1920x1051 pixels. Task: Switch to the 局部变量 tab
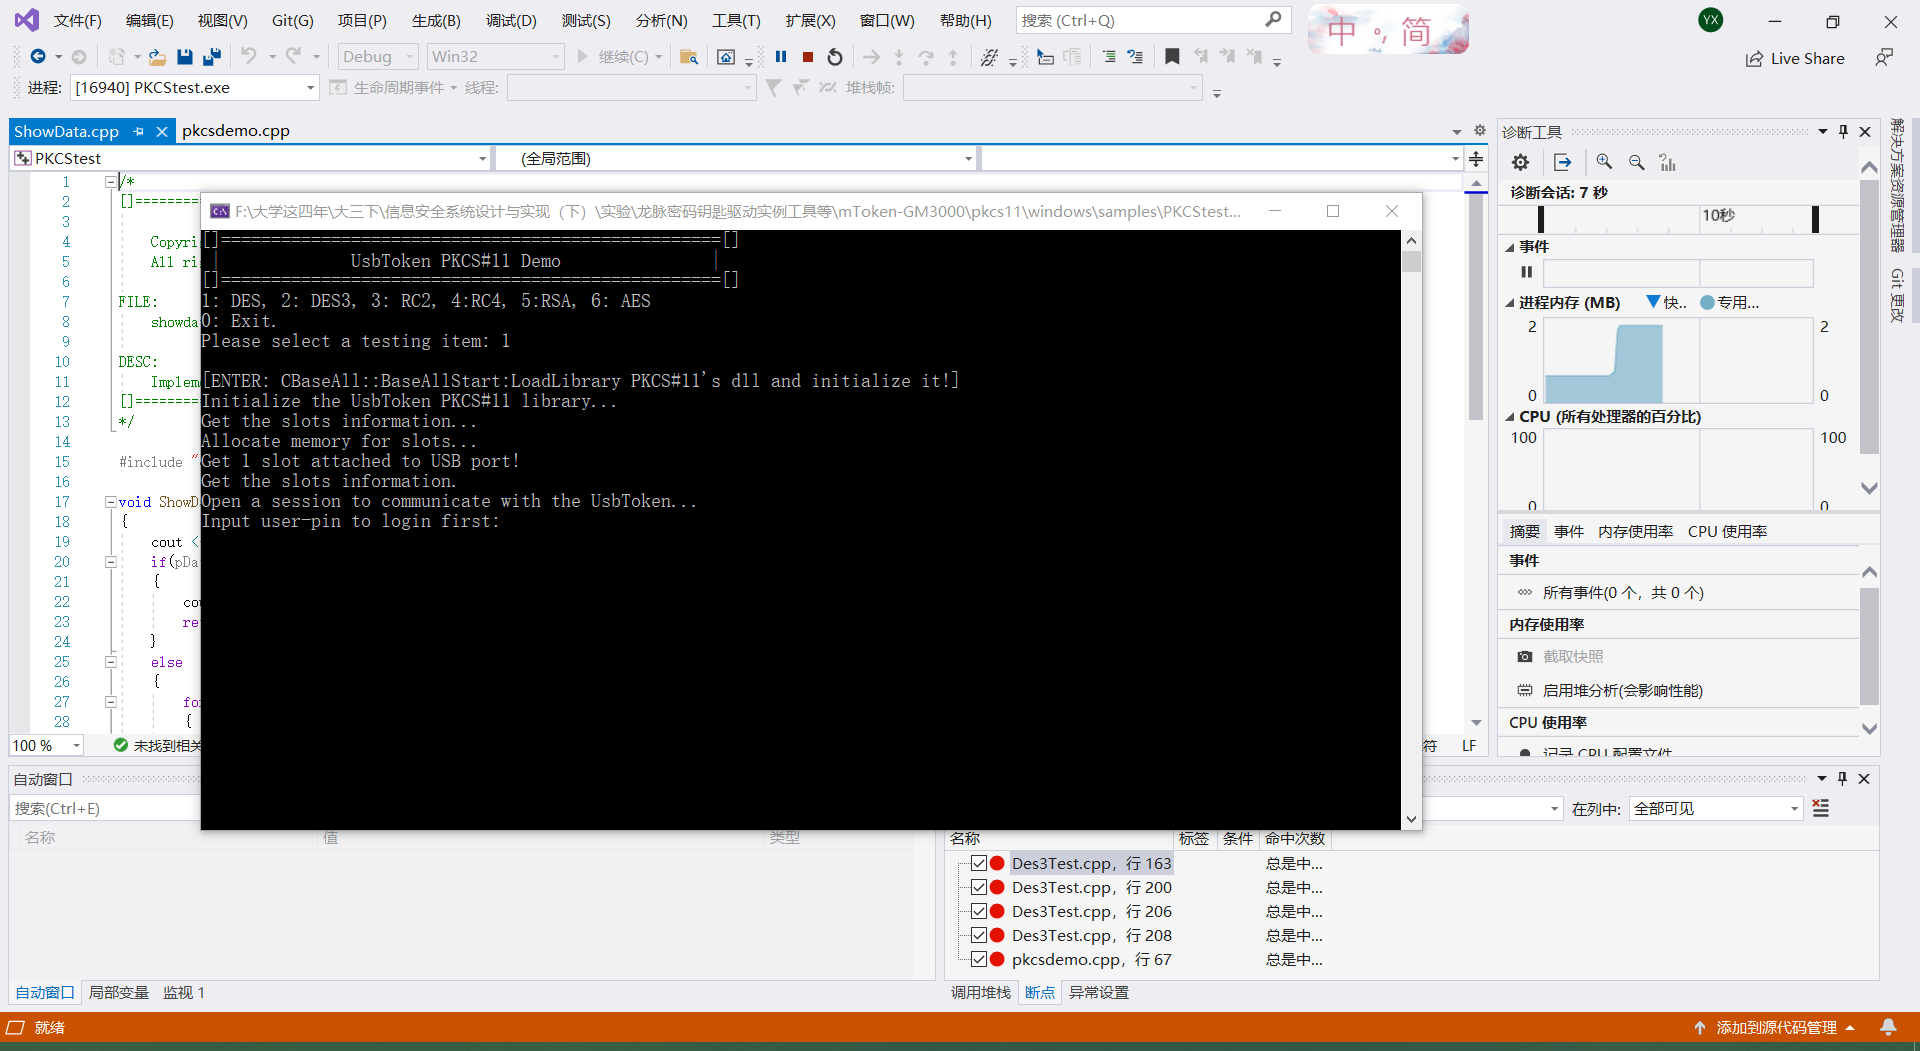point(119,993)
